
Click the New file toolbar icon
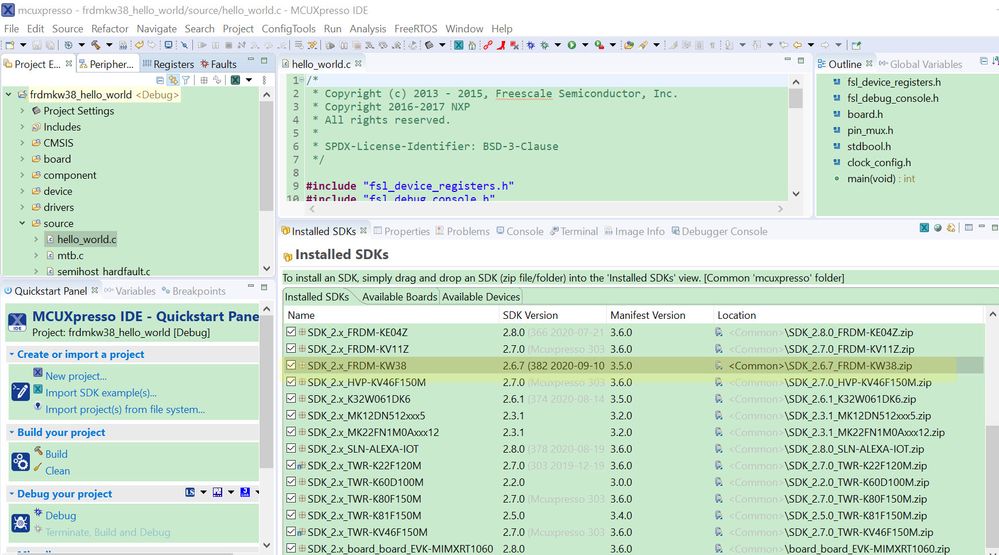click(10, 45)
